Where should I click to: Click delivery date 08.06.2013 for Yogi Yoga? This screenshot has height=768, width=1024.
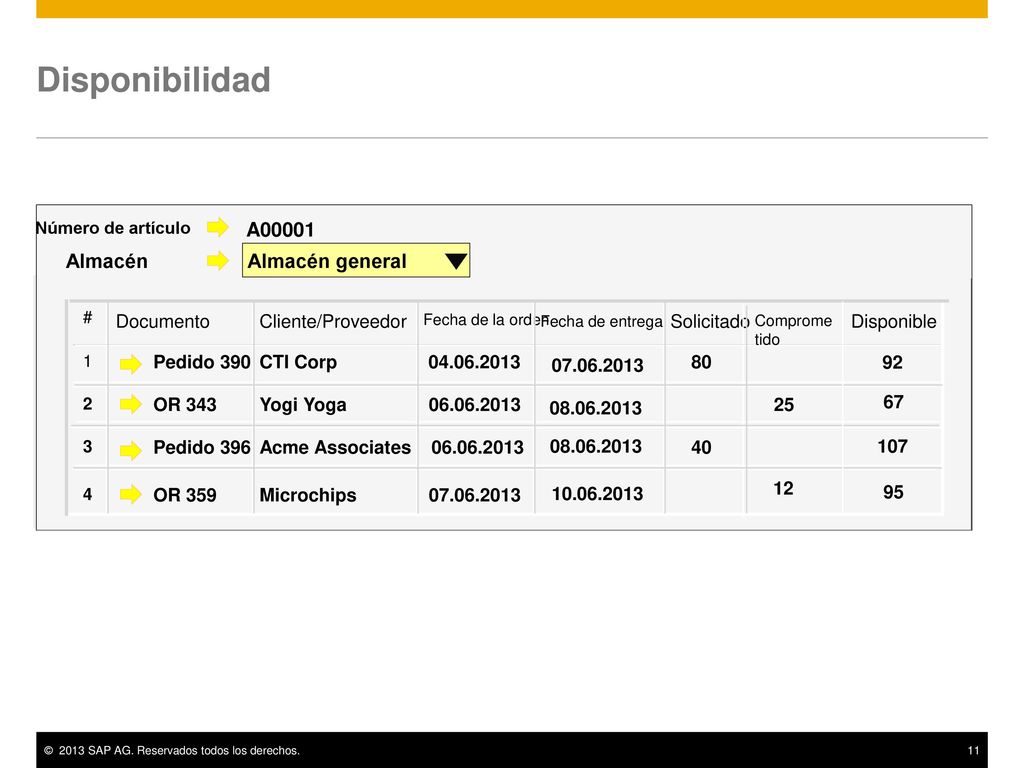coord(596,408)
